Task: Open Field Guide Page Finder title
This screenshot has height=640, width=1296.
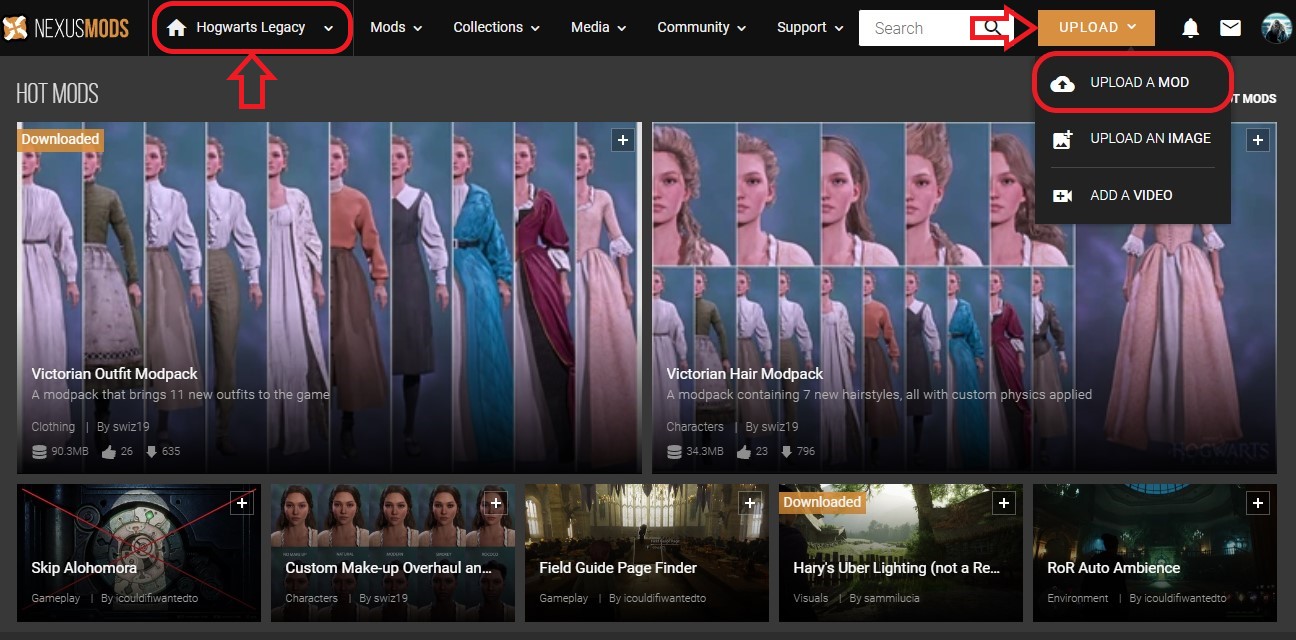Action: click(x=618, y=567)
